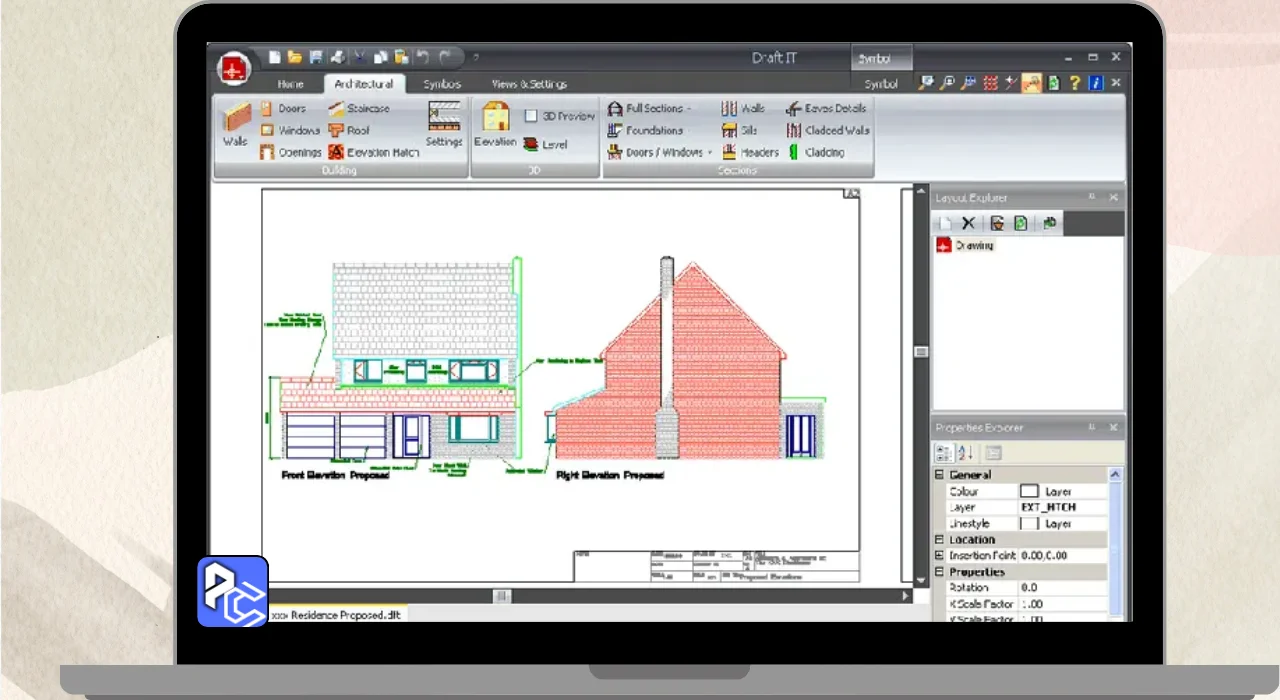Open the Symbols ribbon tab
This screenshot has height=700, width=1280.
click(441, 84)
